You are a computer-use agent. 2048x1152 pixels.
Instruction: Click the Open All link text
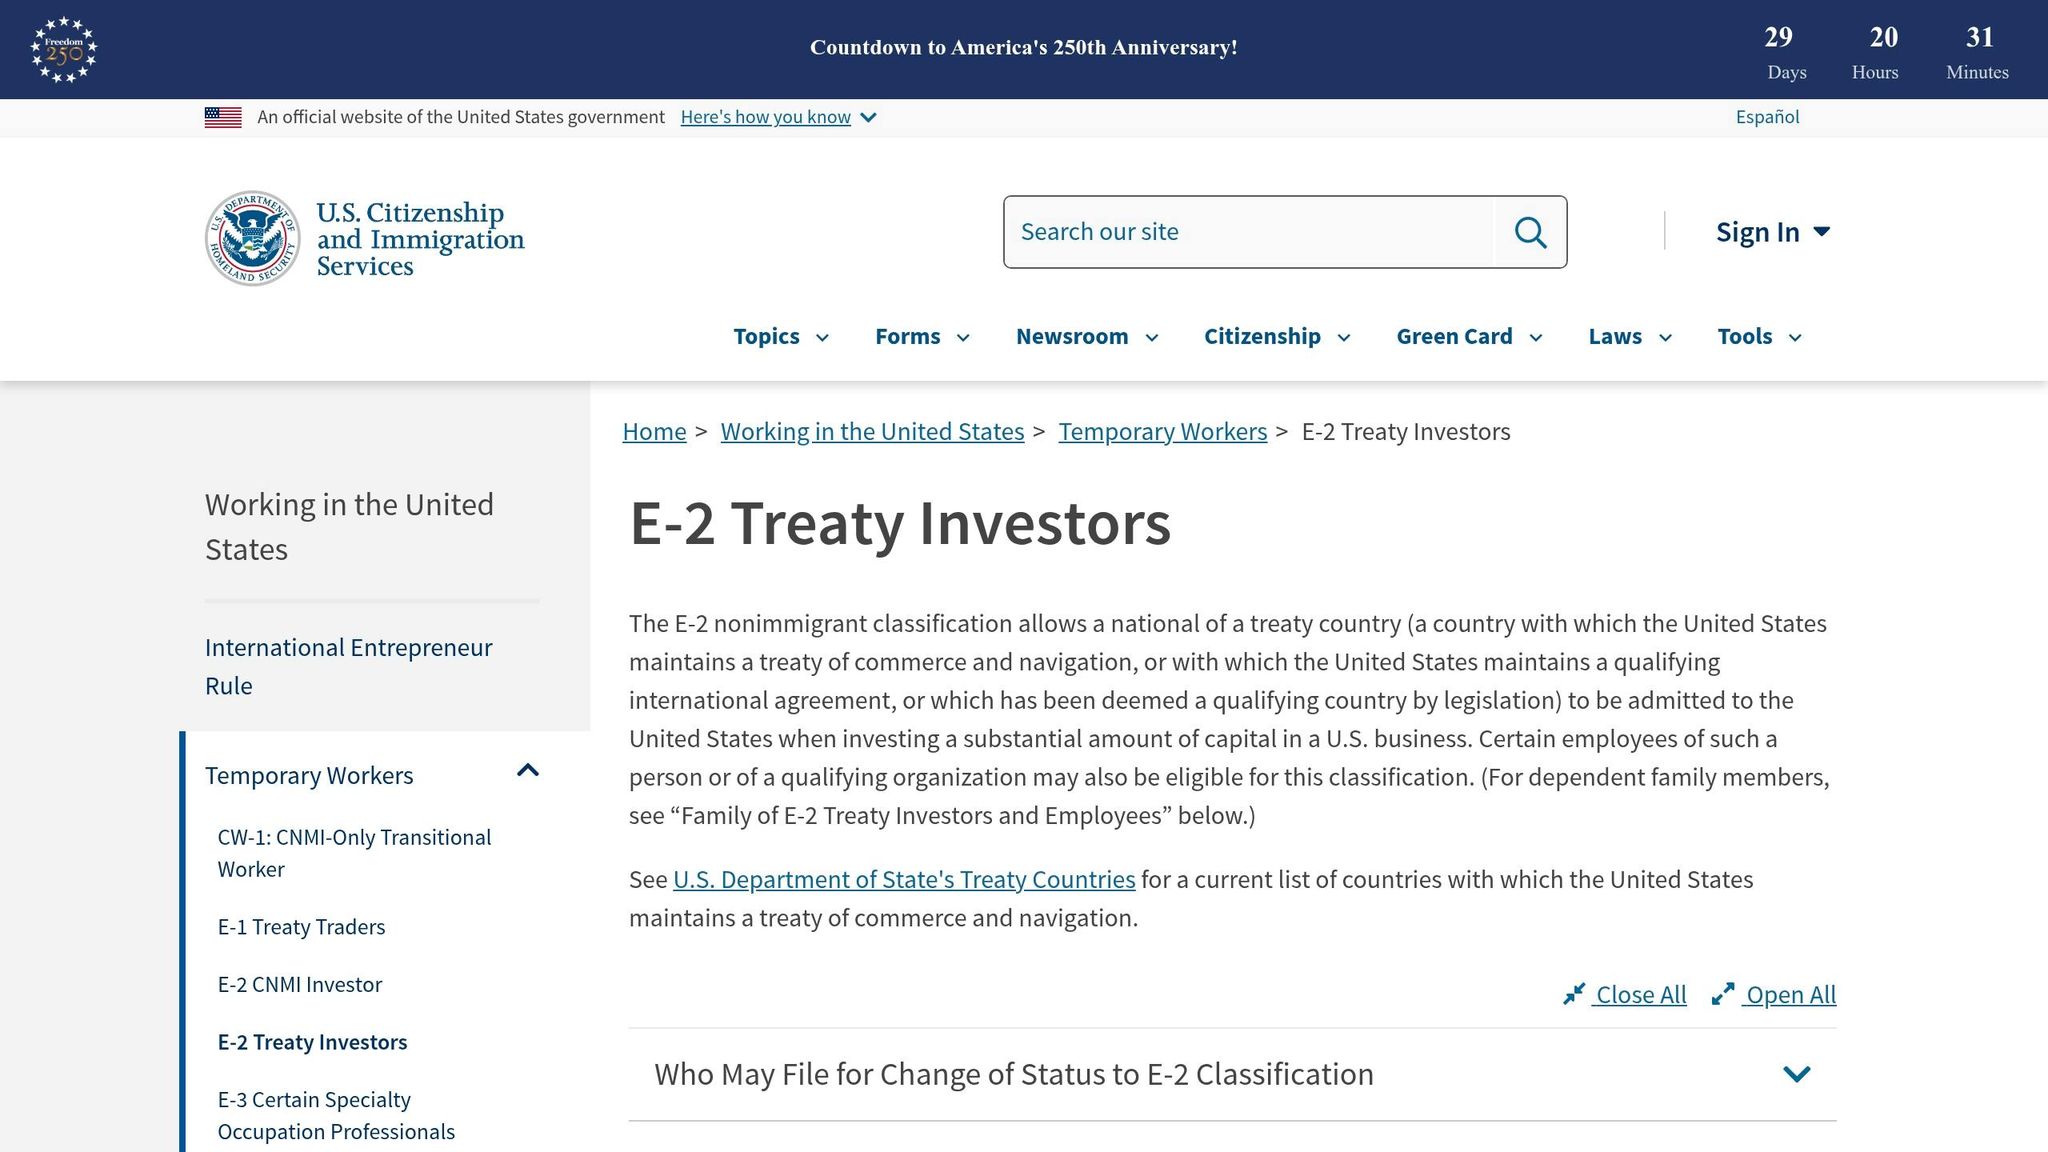point(1791,994)
